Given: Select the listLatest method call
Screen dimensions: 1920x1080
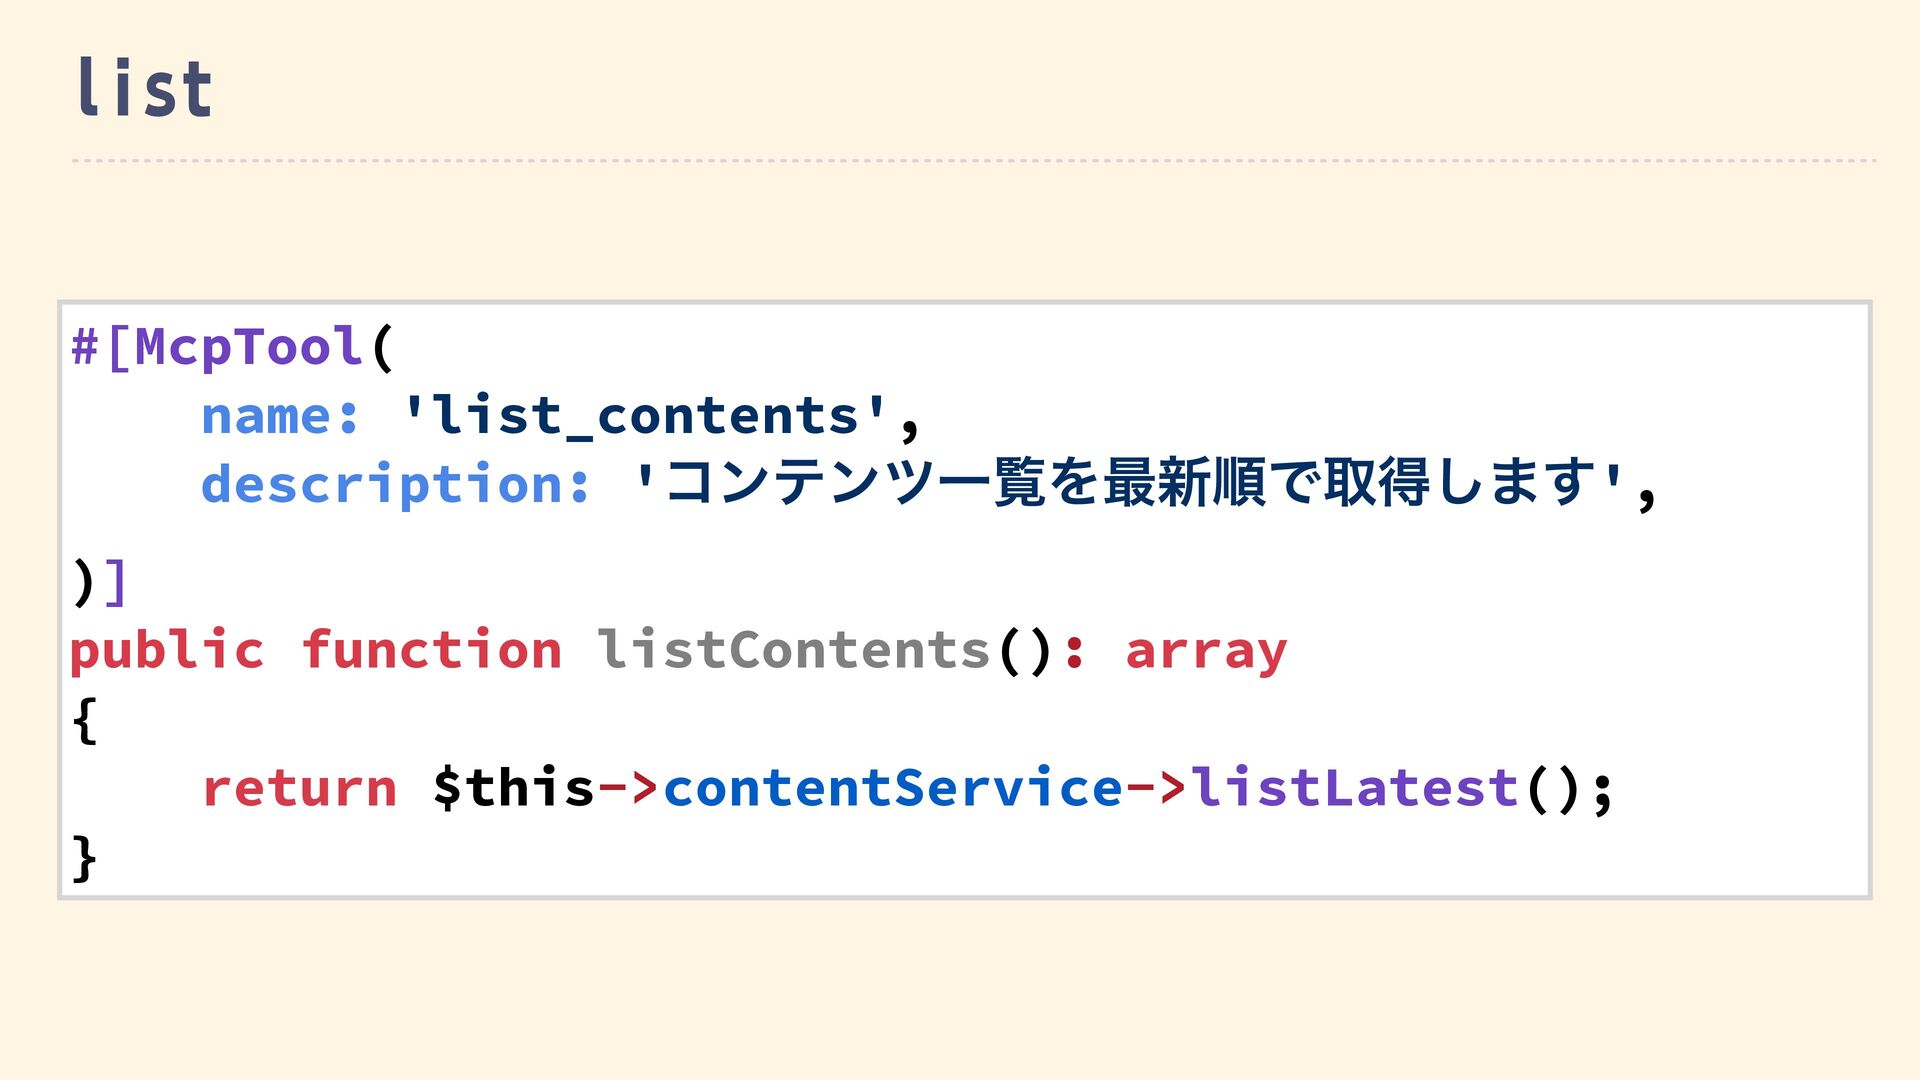Looking at the screenshot, I should click(x=1354, y=788).
